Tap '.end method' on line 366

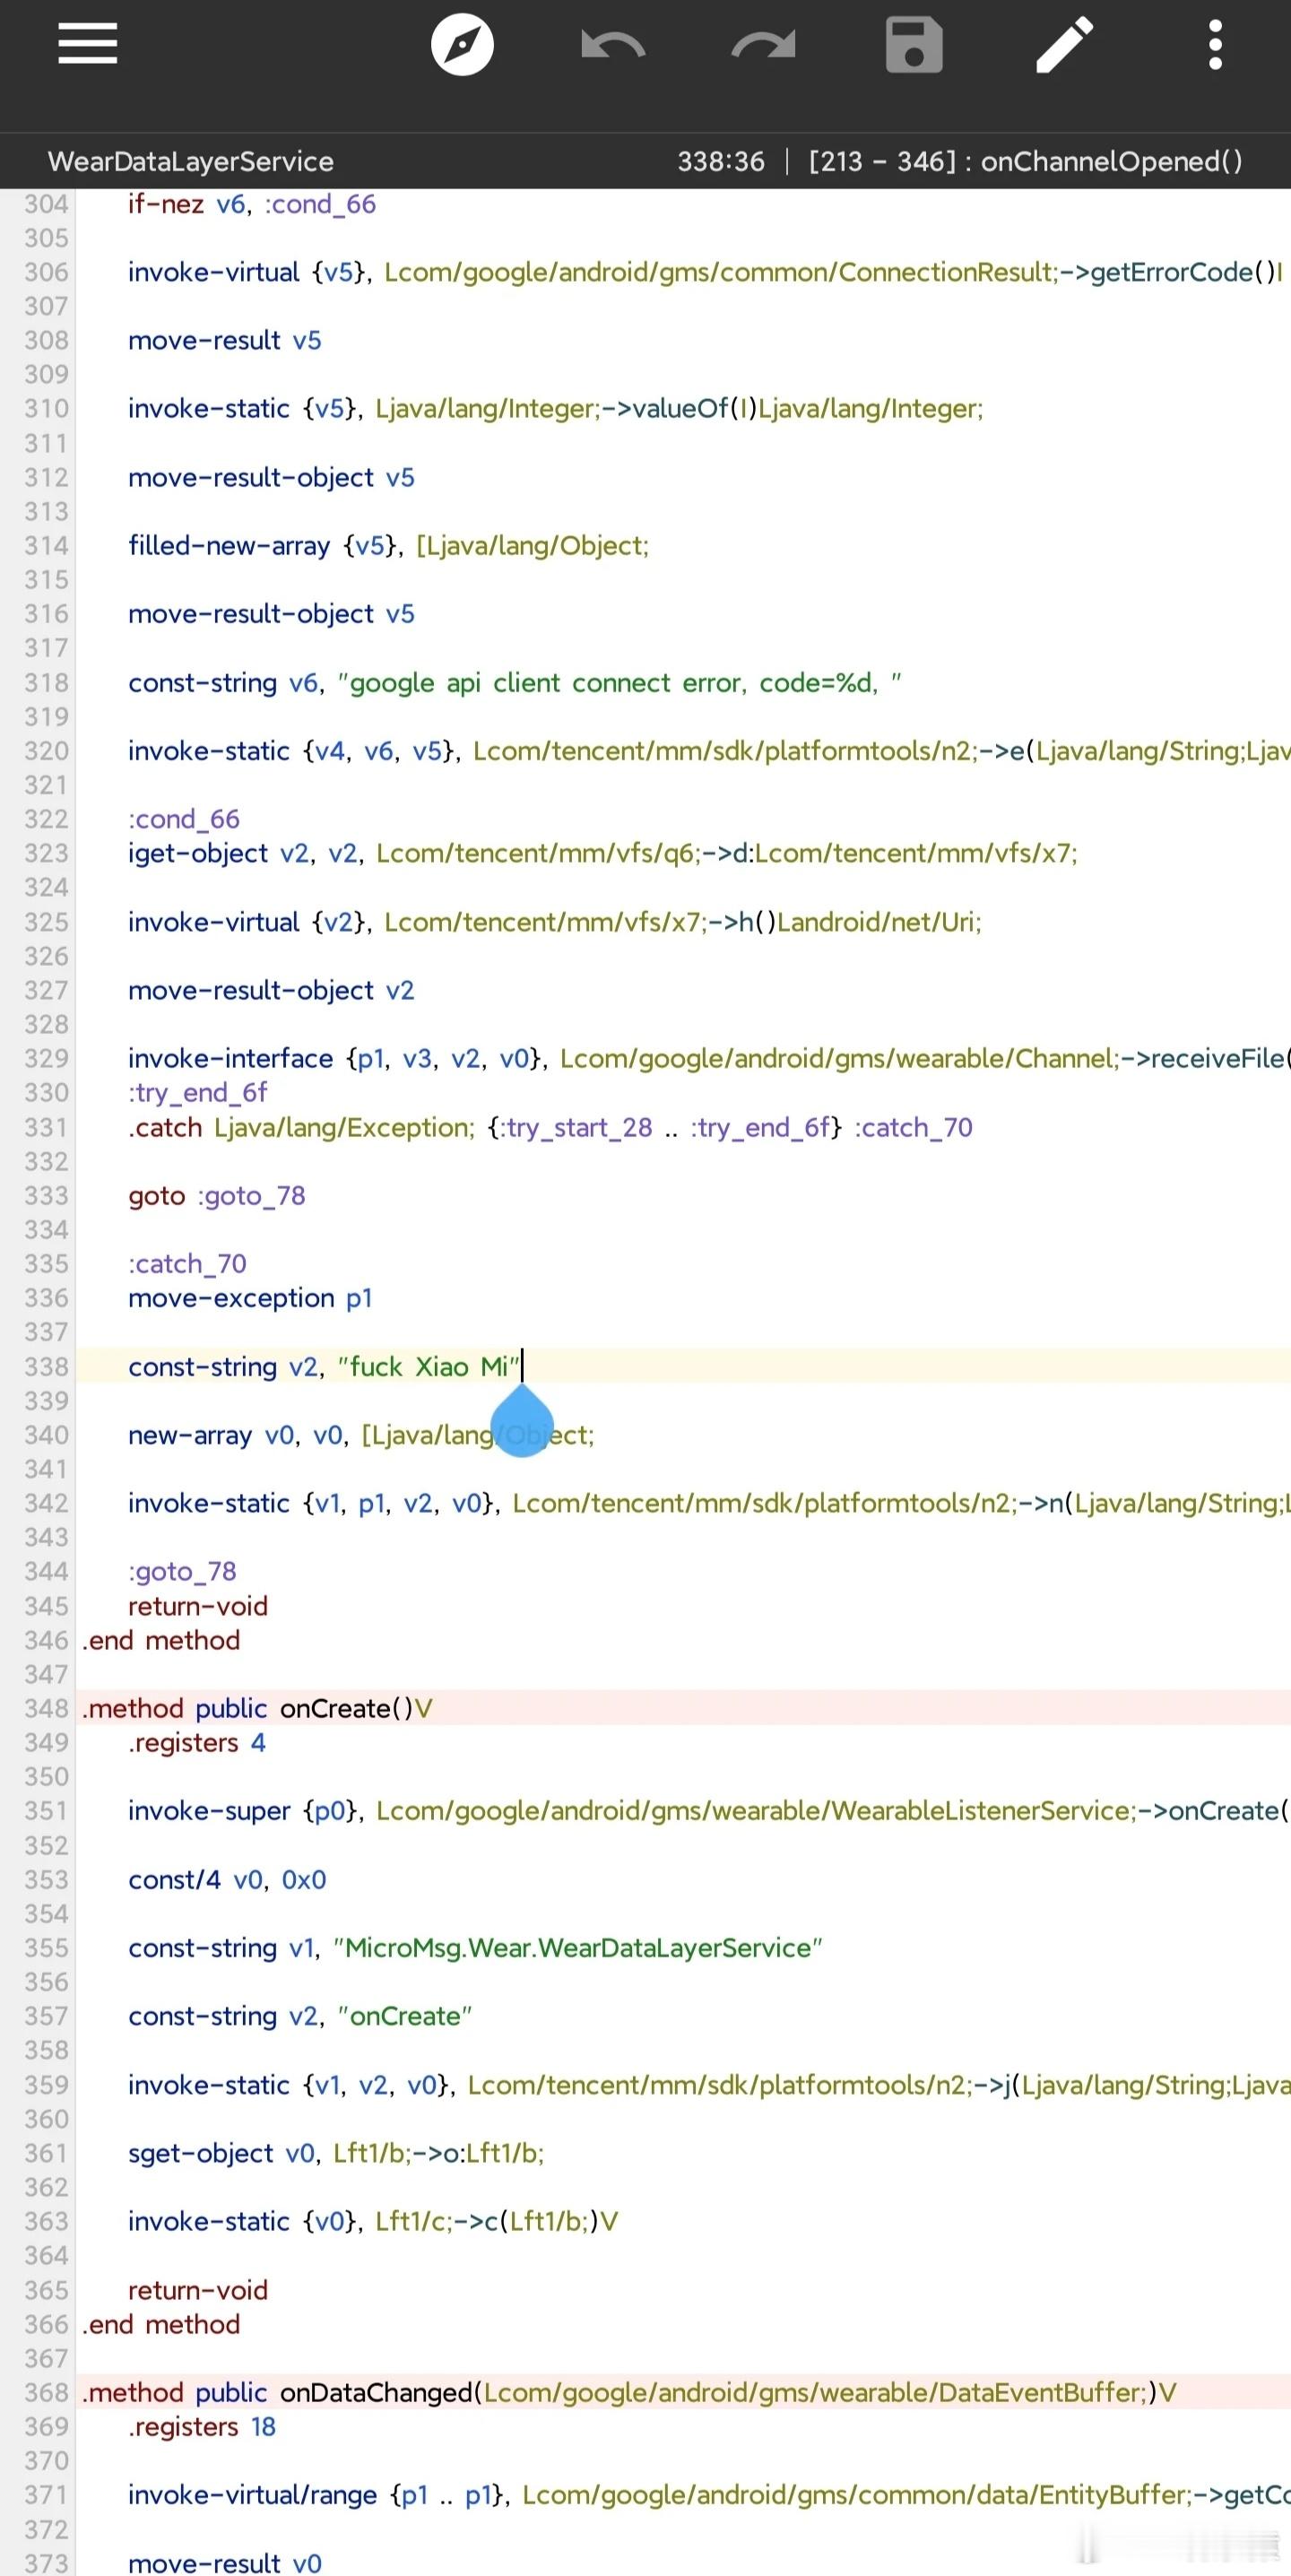[161, 2324]
